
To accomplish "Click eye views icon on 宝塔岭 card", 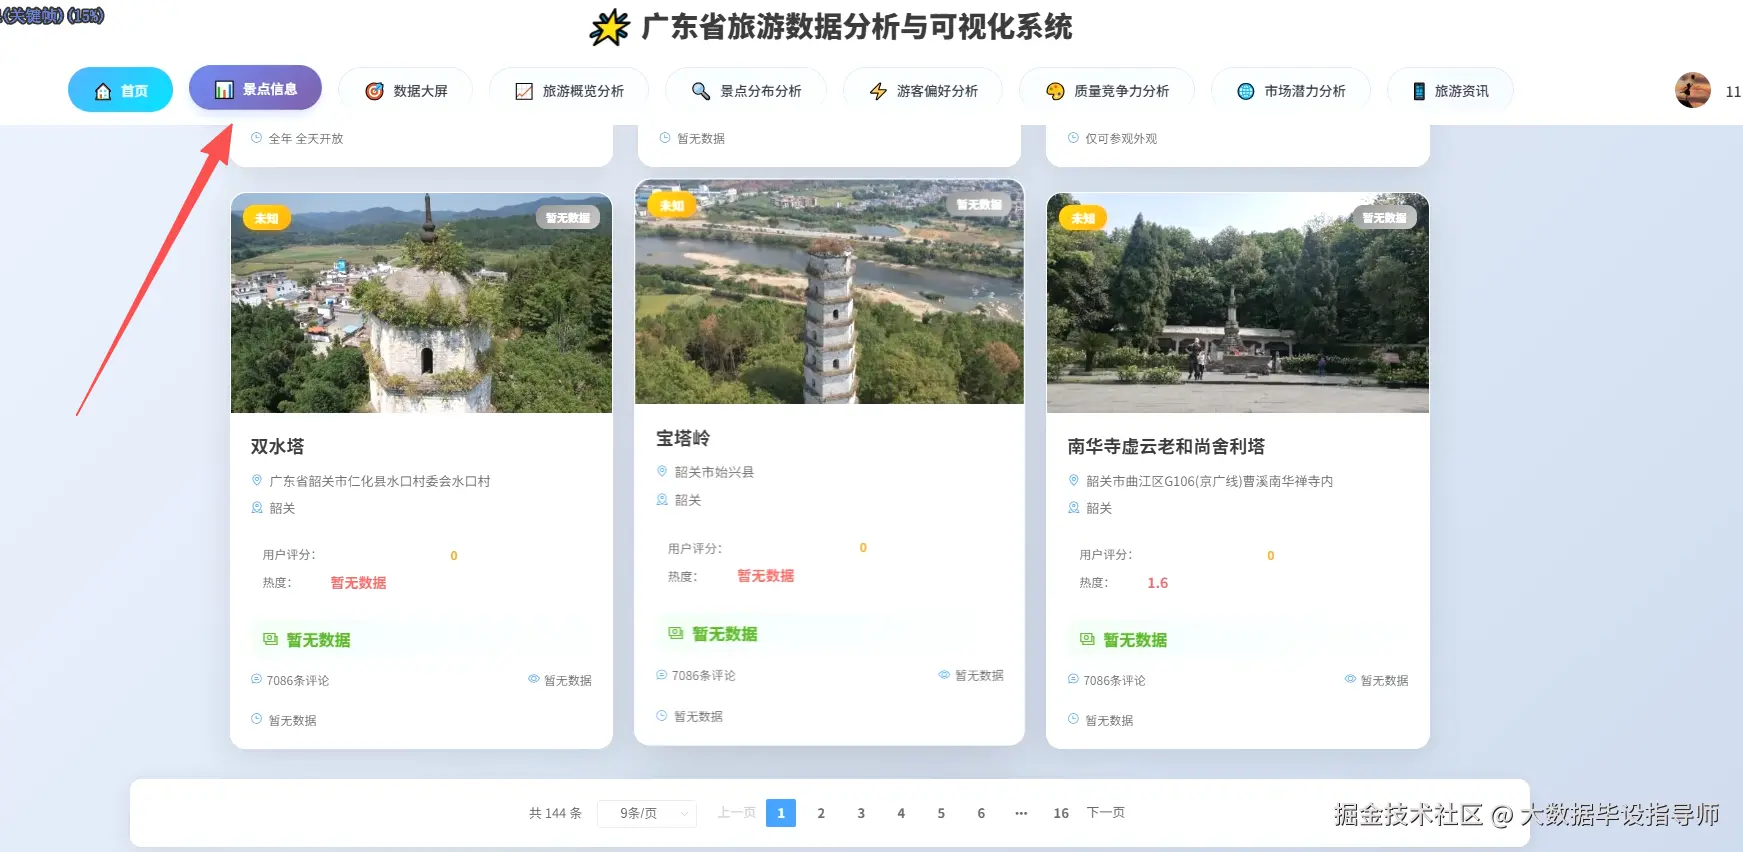I will [945, 675].
